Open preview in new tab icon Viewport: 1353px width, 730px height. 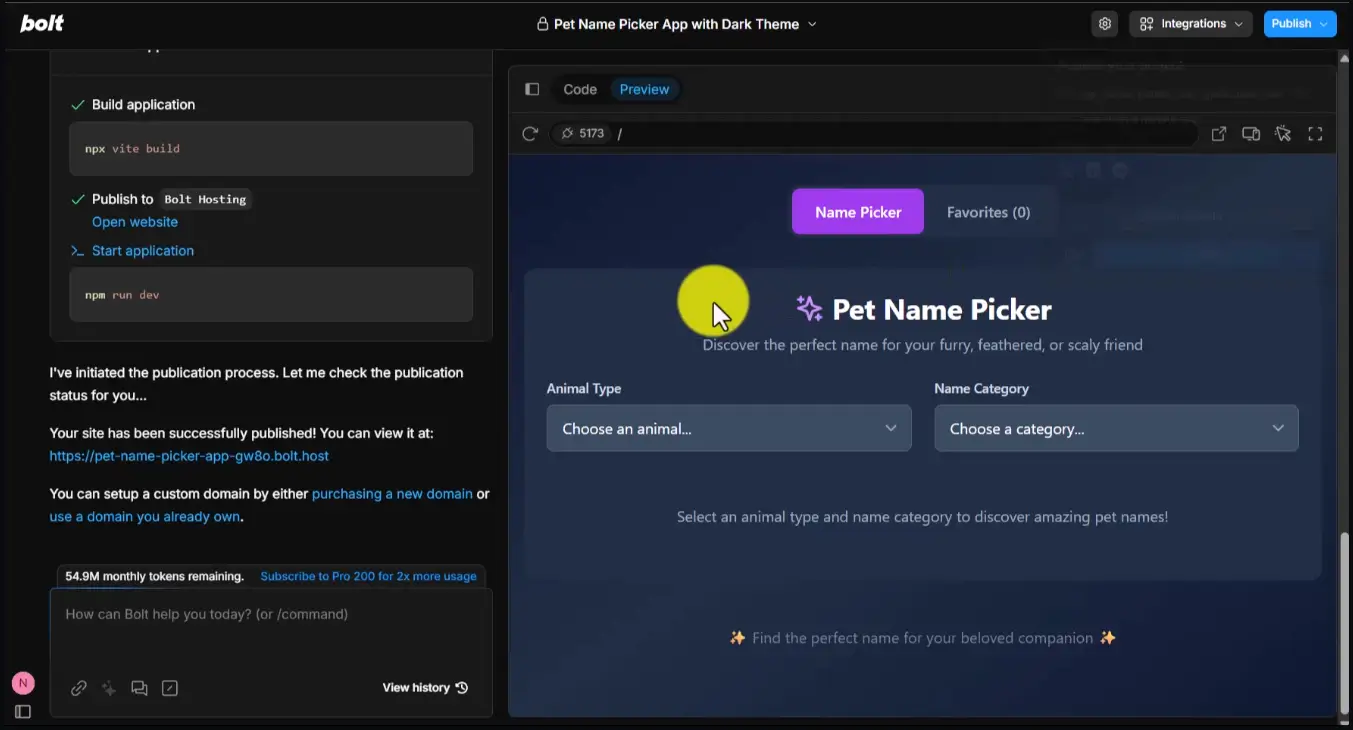click(1219, 133)
